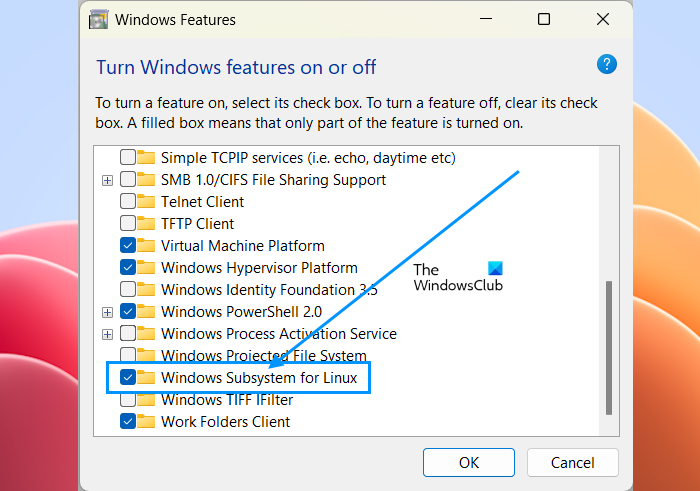Check the Windows Projected File System box
The width and height of the screenshot is (700, 491).
coord(128,356)
